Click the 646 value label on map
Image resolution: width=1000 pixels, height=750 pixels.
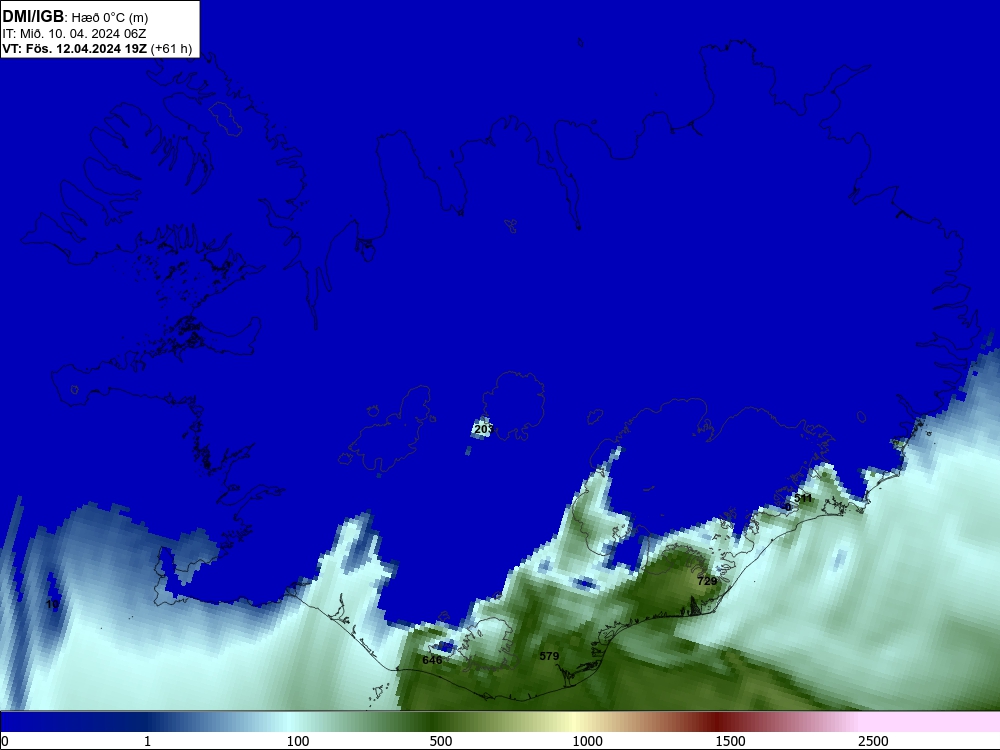pyautogui.click(x=432, y=660)
